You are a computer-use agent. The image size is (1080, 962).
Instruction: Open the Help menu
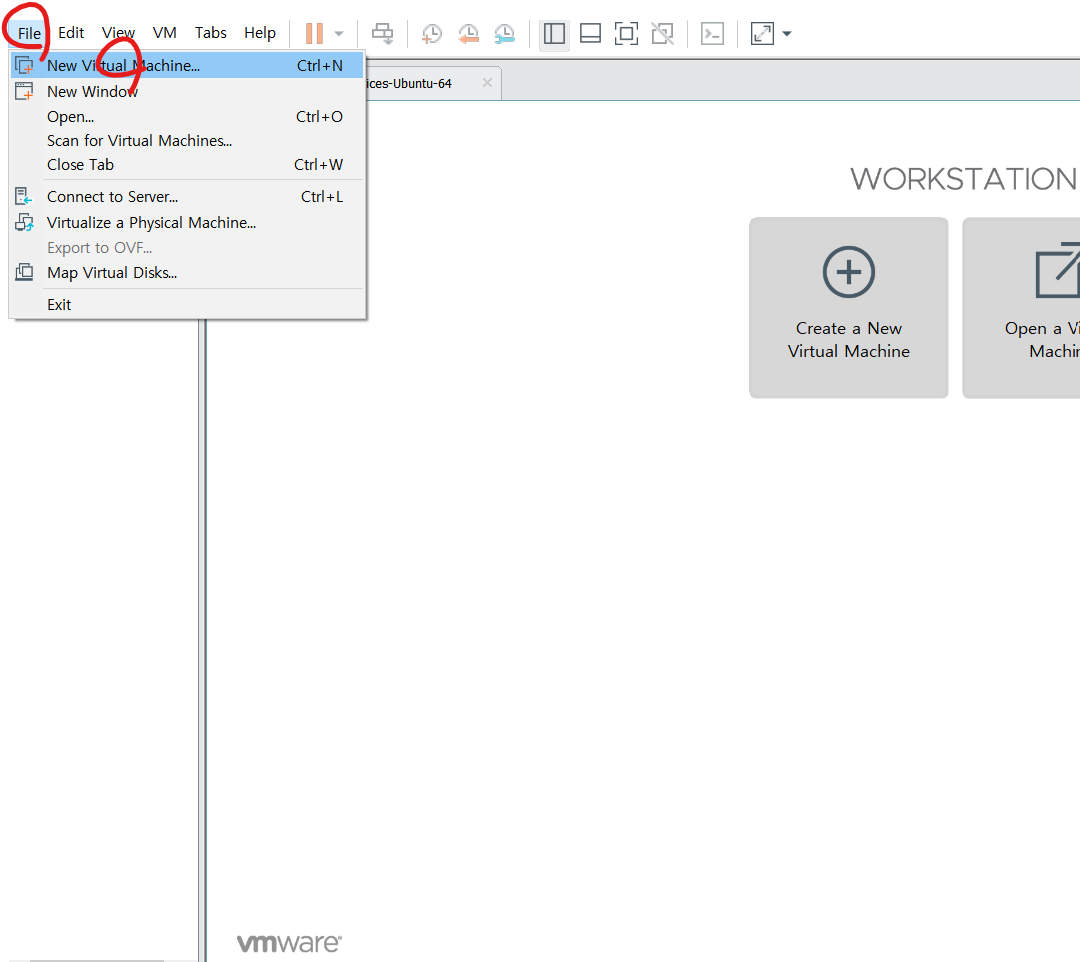pyautogui.click(x=260, y=33)
